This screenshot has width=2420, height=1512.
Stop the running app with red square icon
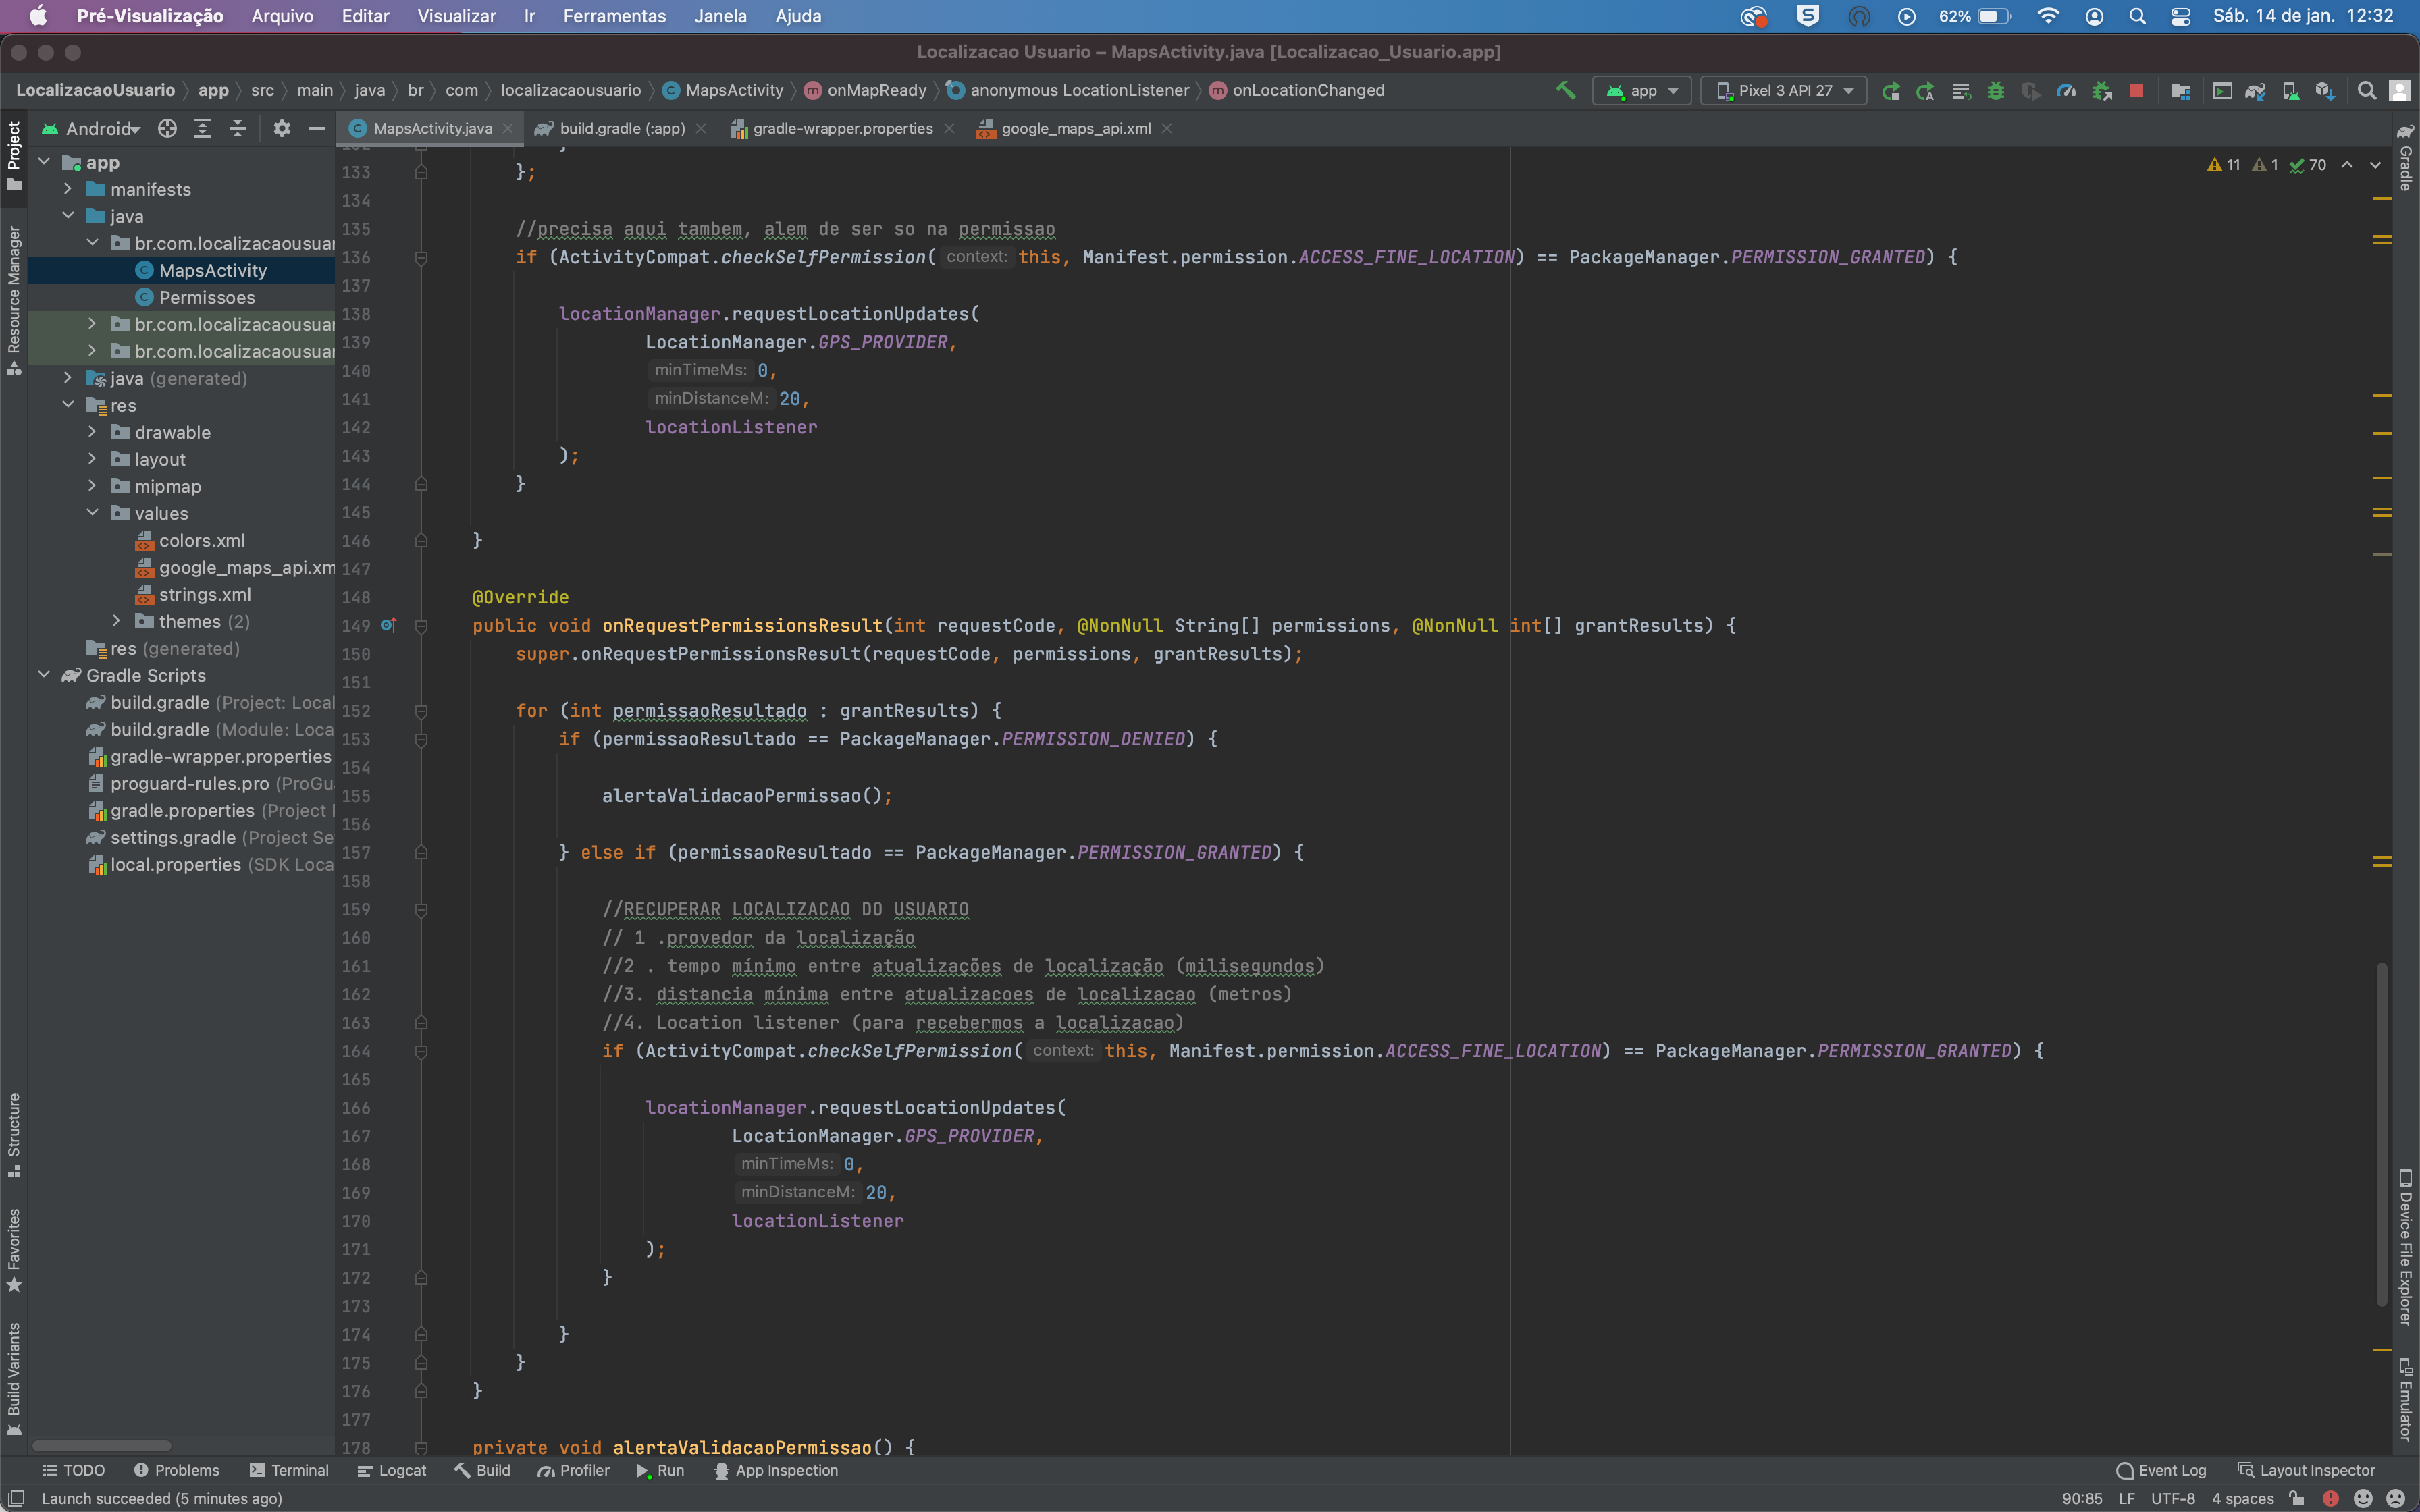(x=2138, y=90)
